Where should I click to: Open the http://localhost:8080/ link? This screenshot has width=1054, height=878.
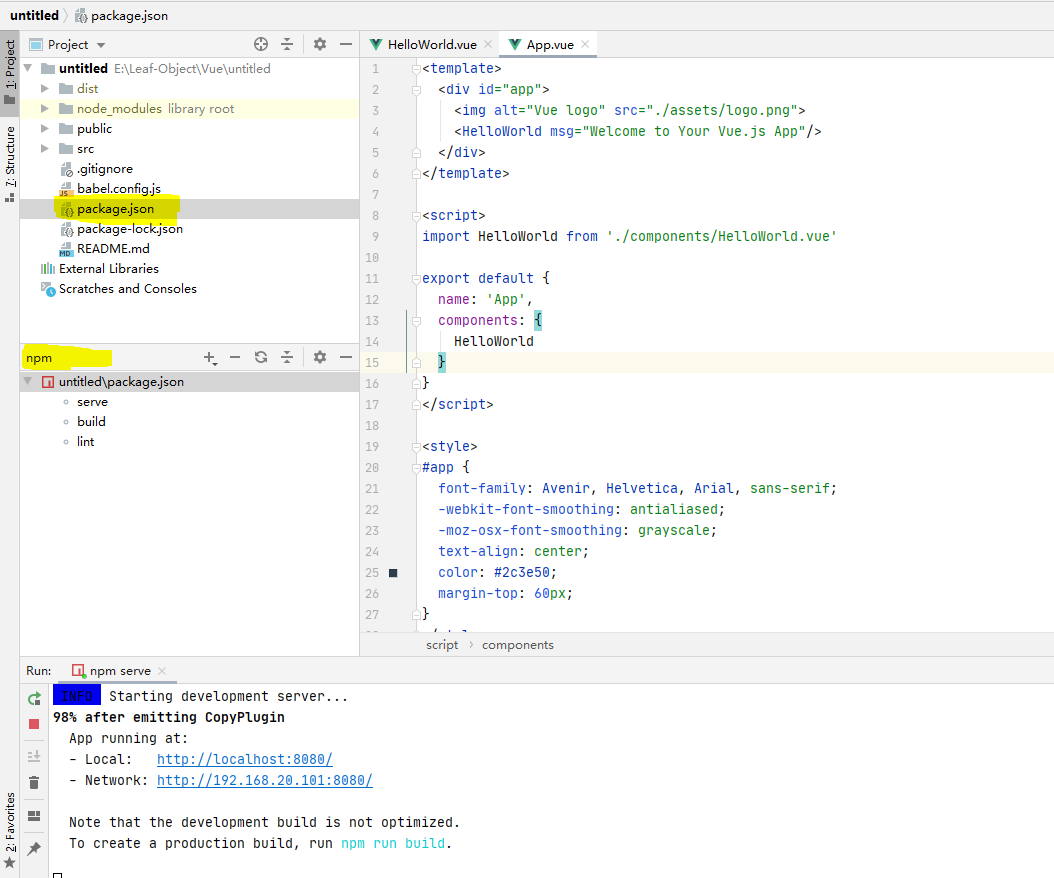244,760
